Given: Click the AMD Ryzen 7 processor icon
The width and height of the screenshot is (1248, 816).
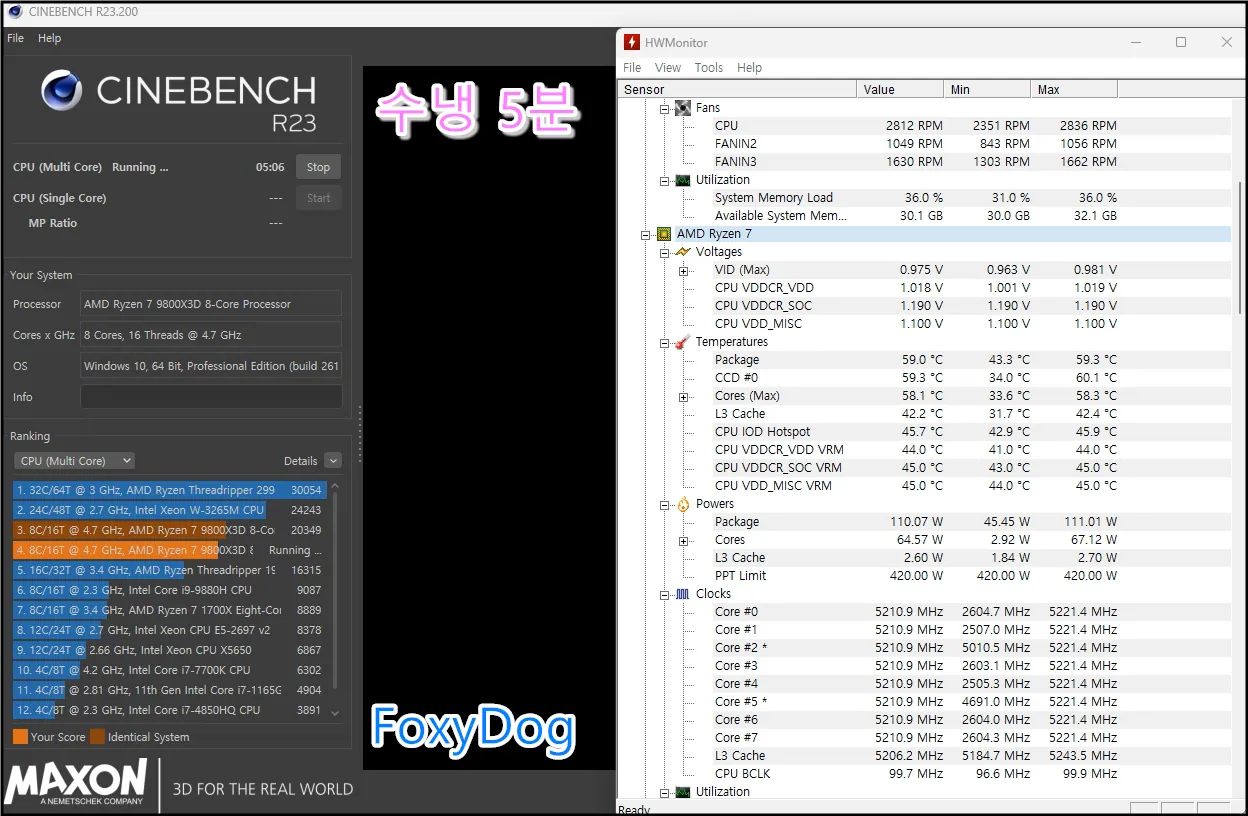Looking at the screenshot, I should 664,234.
